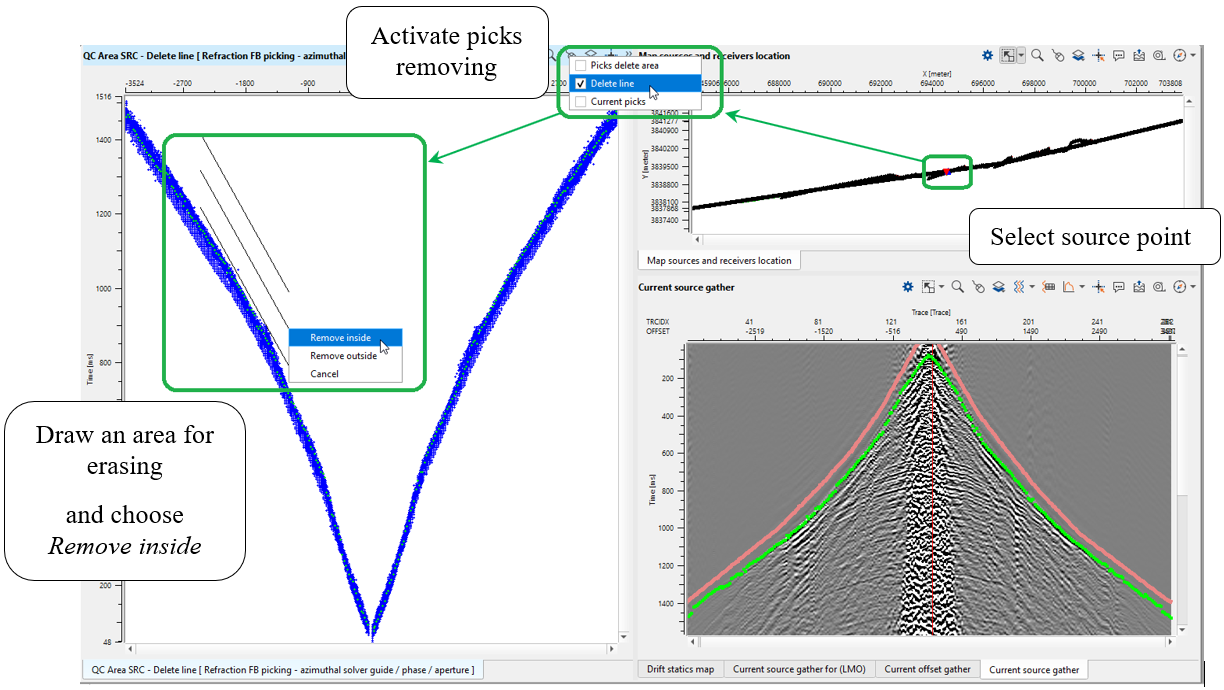
Task: Click crosshair picker icon in Map sources toolbar
Action: coord(1099,56)
